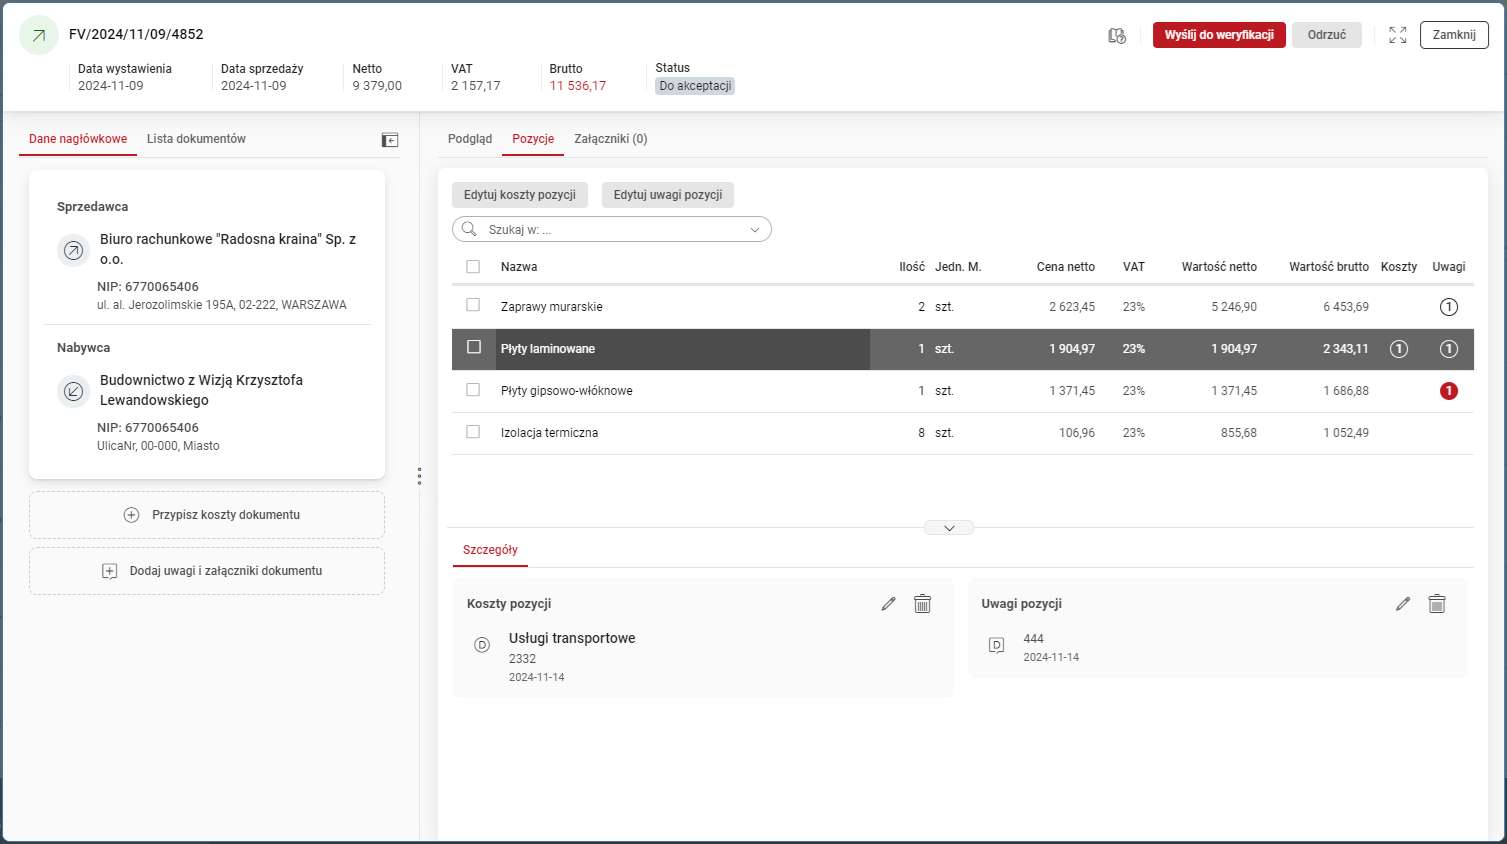
Task: Check the Płyty laminowane row checkbox
Action: [x=474, y=347]
